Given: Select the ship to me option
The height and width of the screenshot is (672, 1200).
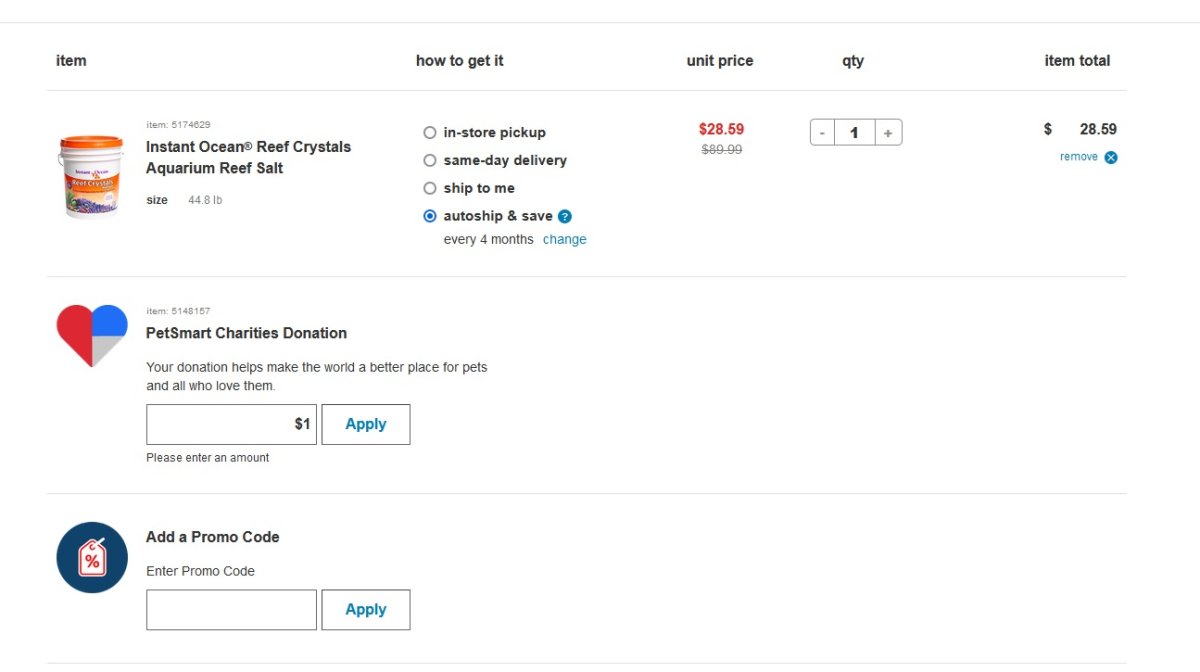Looking at the screenshot, I should tap(430, 188).
